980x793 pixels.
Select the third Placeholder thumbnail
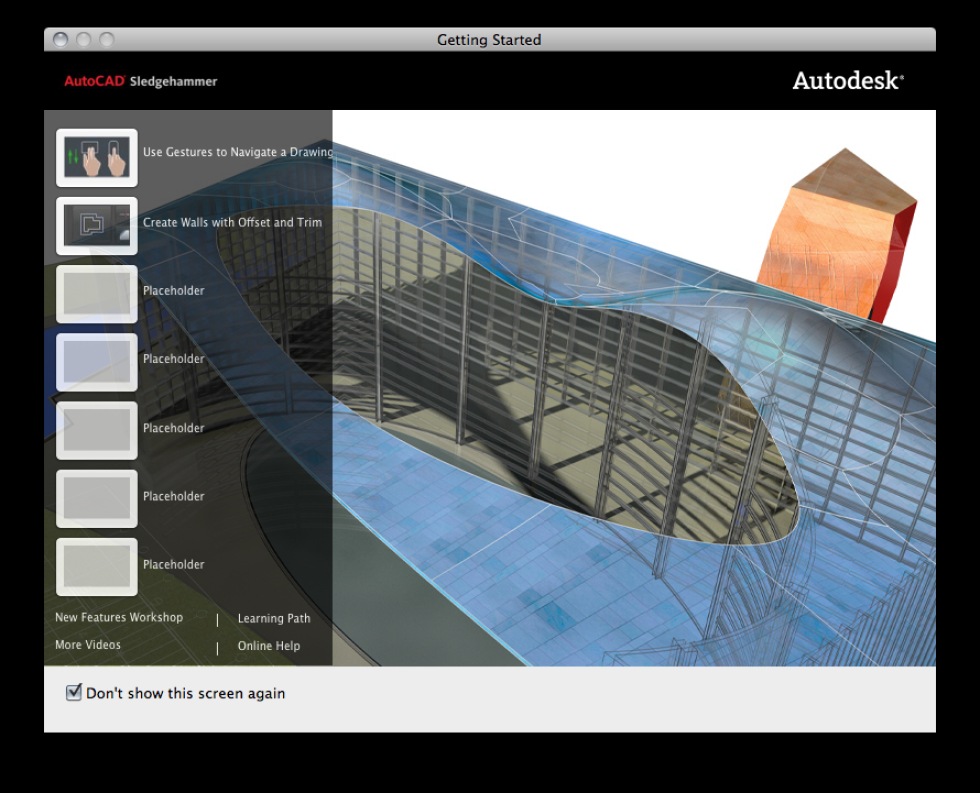tap(96, 430)
